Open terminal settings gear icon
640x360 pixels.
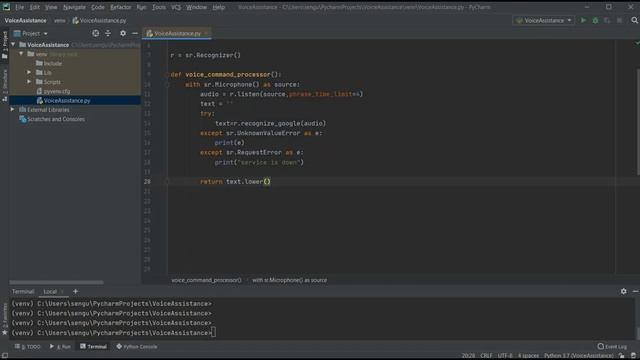pyautogui.click(x=624, y=291)
